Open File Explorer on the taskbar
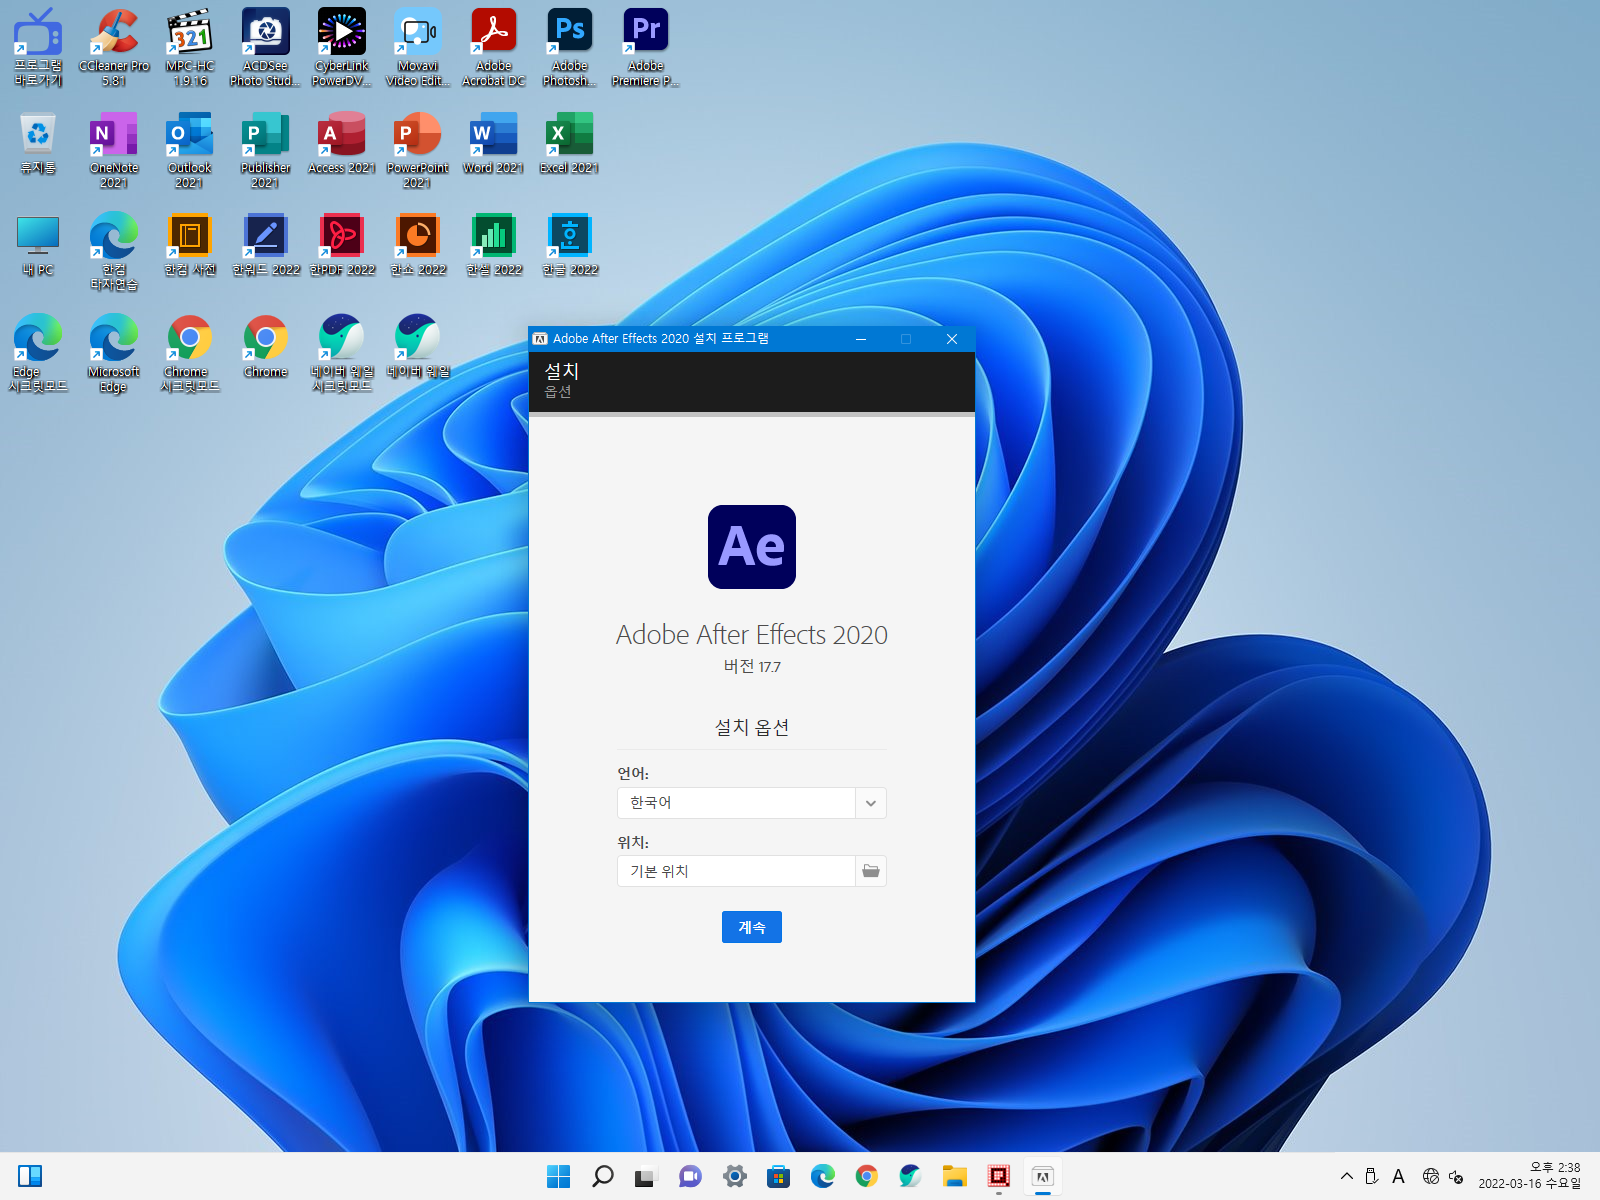 [x=955, y=1176]
